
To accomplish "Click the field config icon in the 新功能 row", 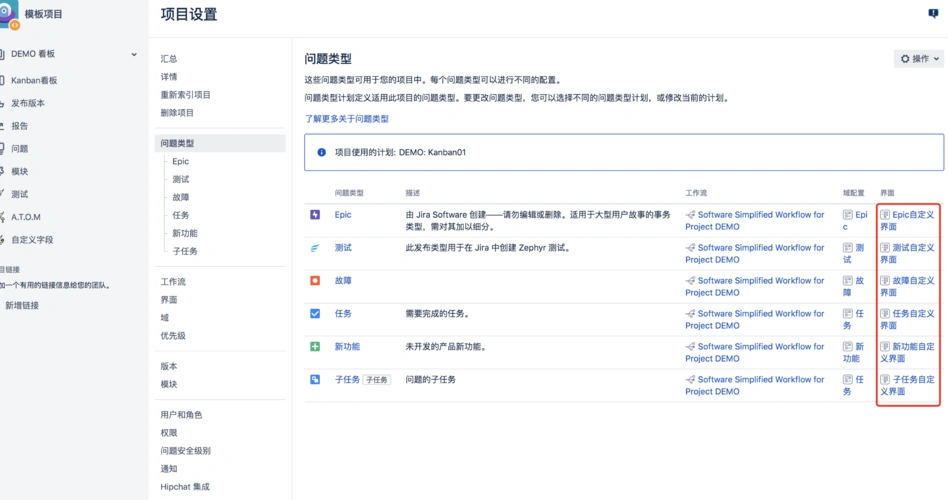I will 848,346.
